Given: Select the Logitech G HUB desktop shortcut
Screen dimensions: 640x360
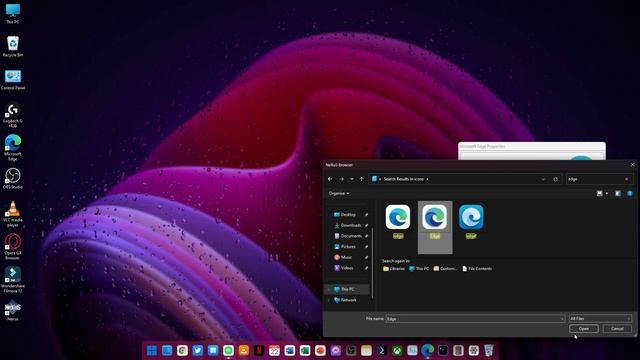Looking at the screenshot, I should 13,115.
